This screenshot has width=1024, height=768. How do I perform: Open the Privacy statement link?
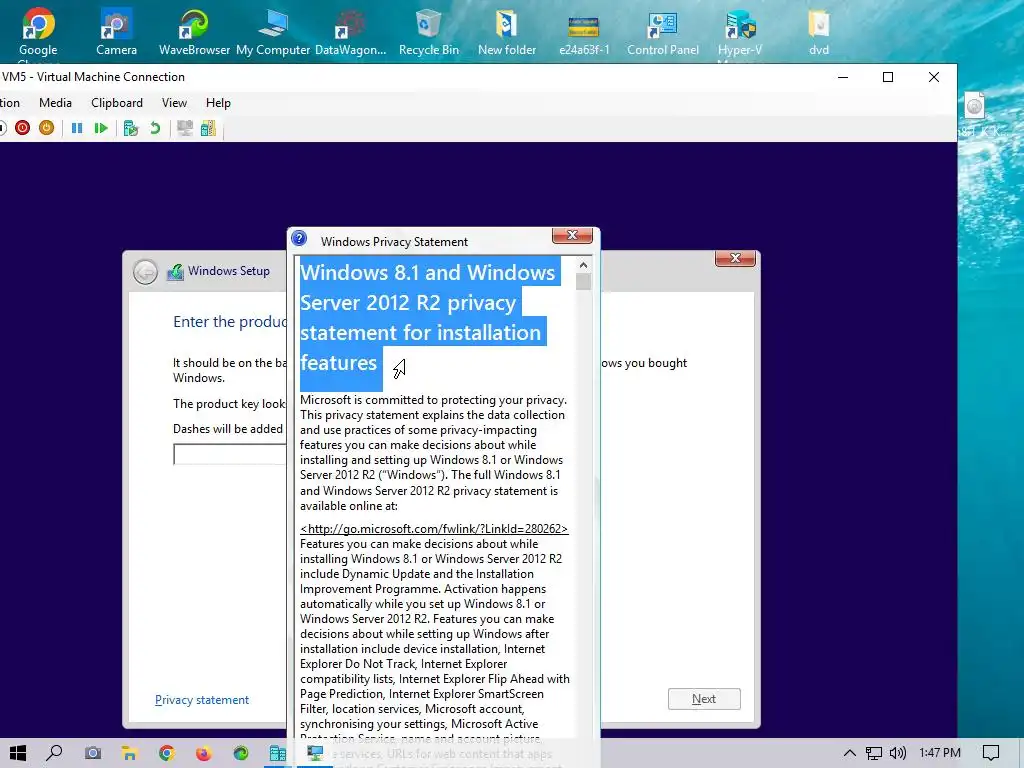click(x=202, y=700)
